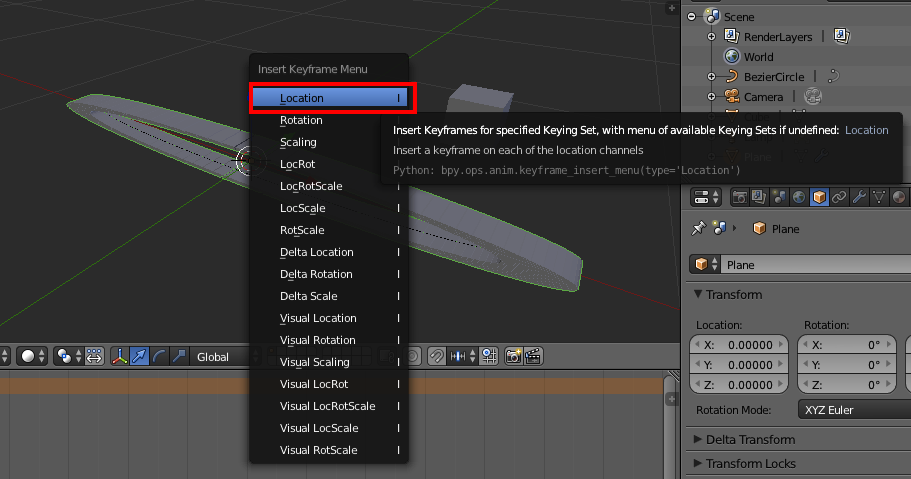Open the Object Data tab triangle icon

[x=878, y=197]
